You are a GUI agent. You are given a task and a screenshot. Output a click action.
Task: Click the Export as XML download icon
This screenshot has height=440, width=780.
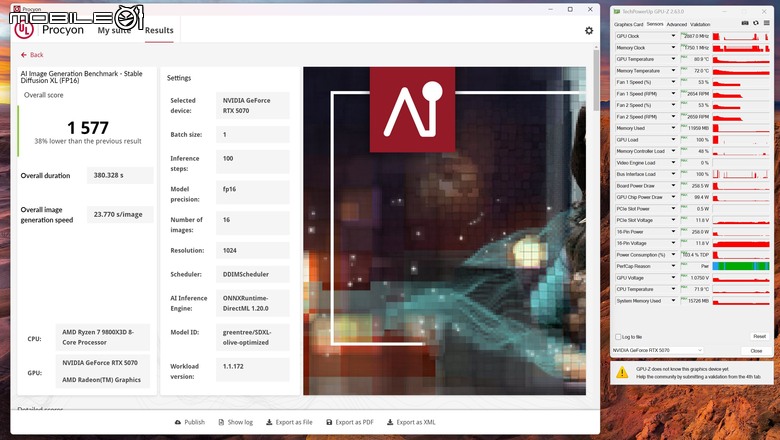click(390, 422)
